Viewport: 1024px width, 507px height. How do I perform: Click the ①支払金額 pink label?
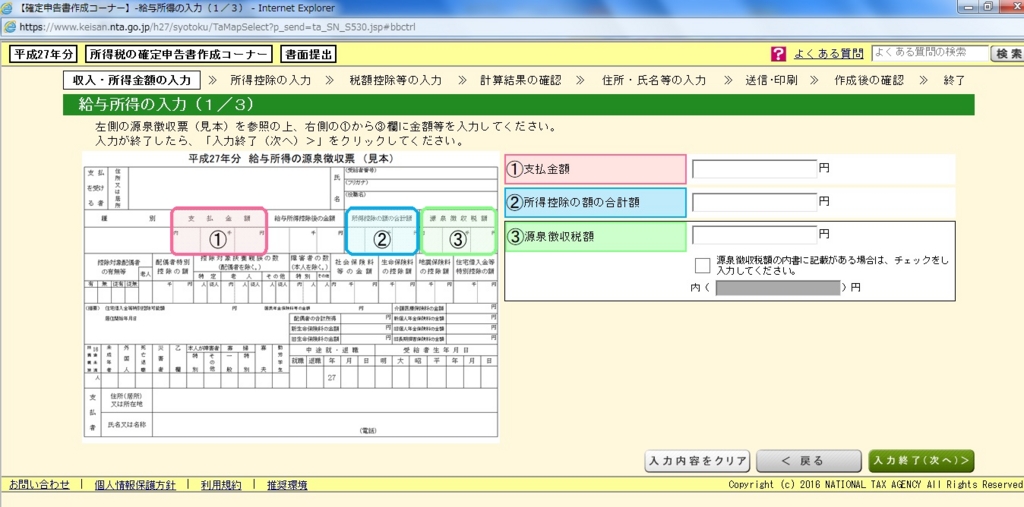click(596, 169)
